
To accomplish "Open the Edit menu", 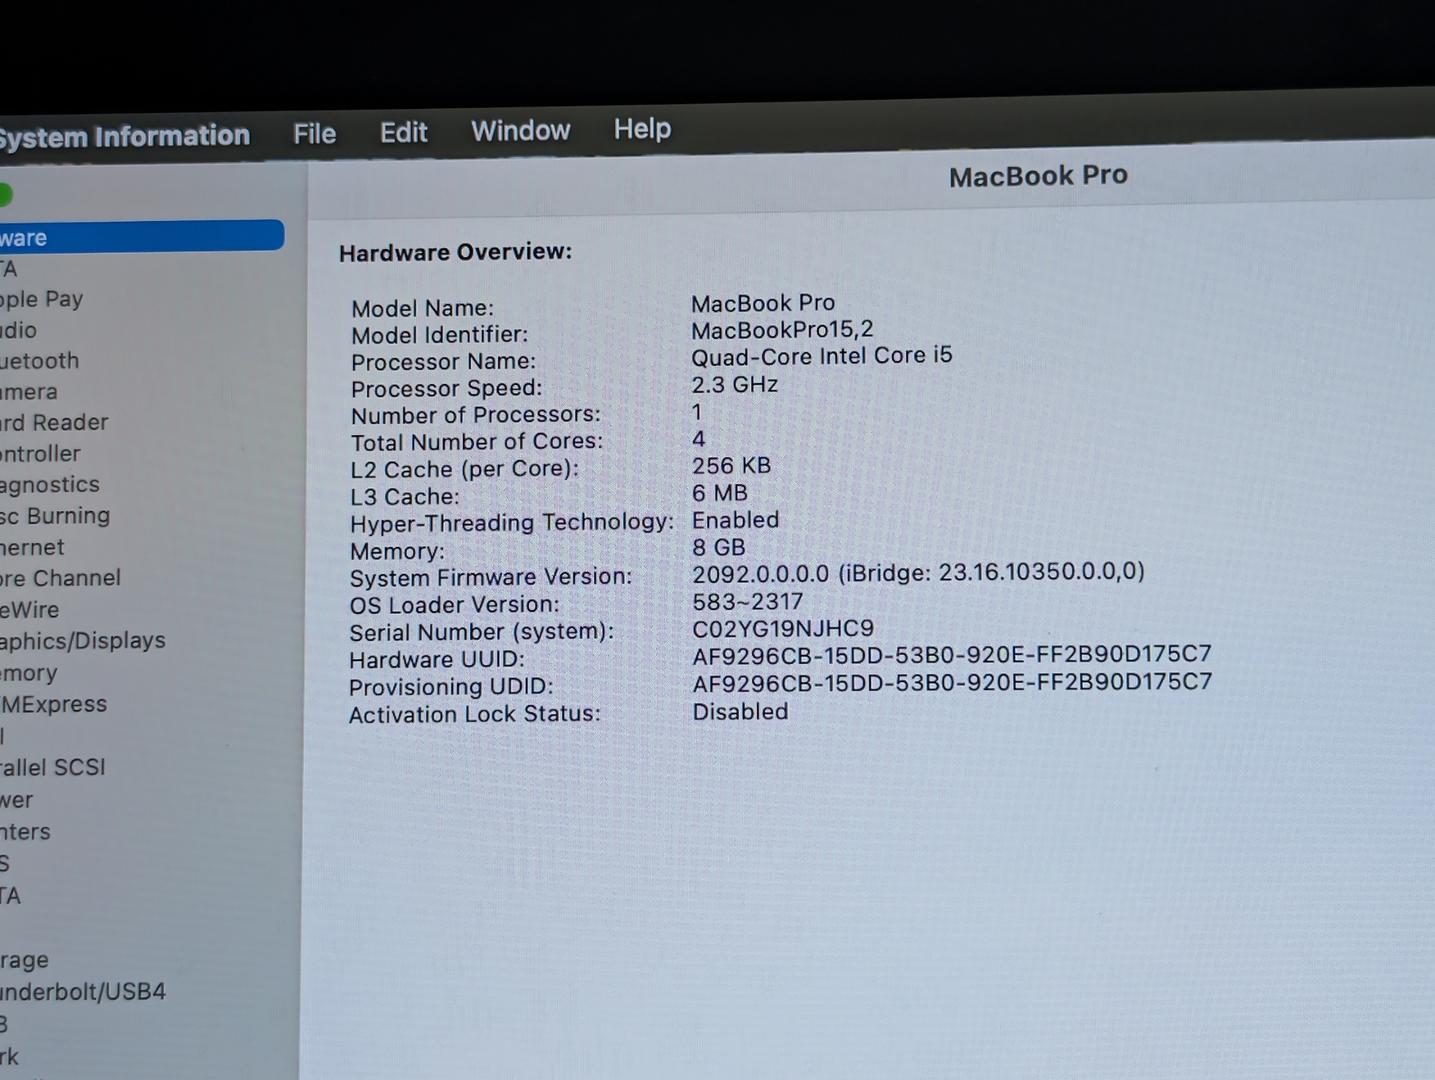I will point(403,132).
